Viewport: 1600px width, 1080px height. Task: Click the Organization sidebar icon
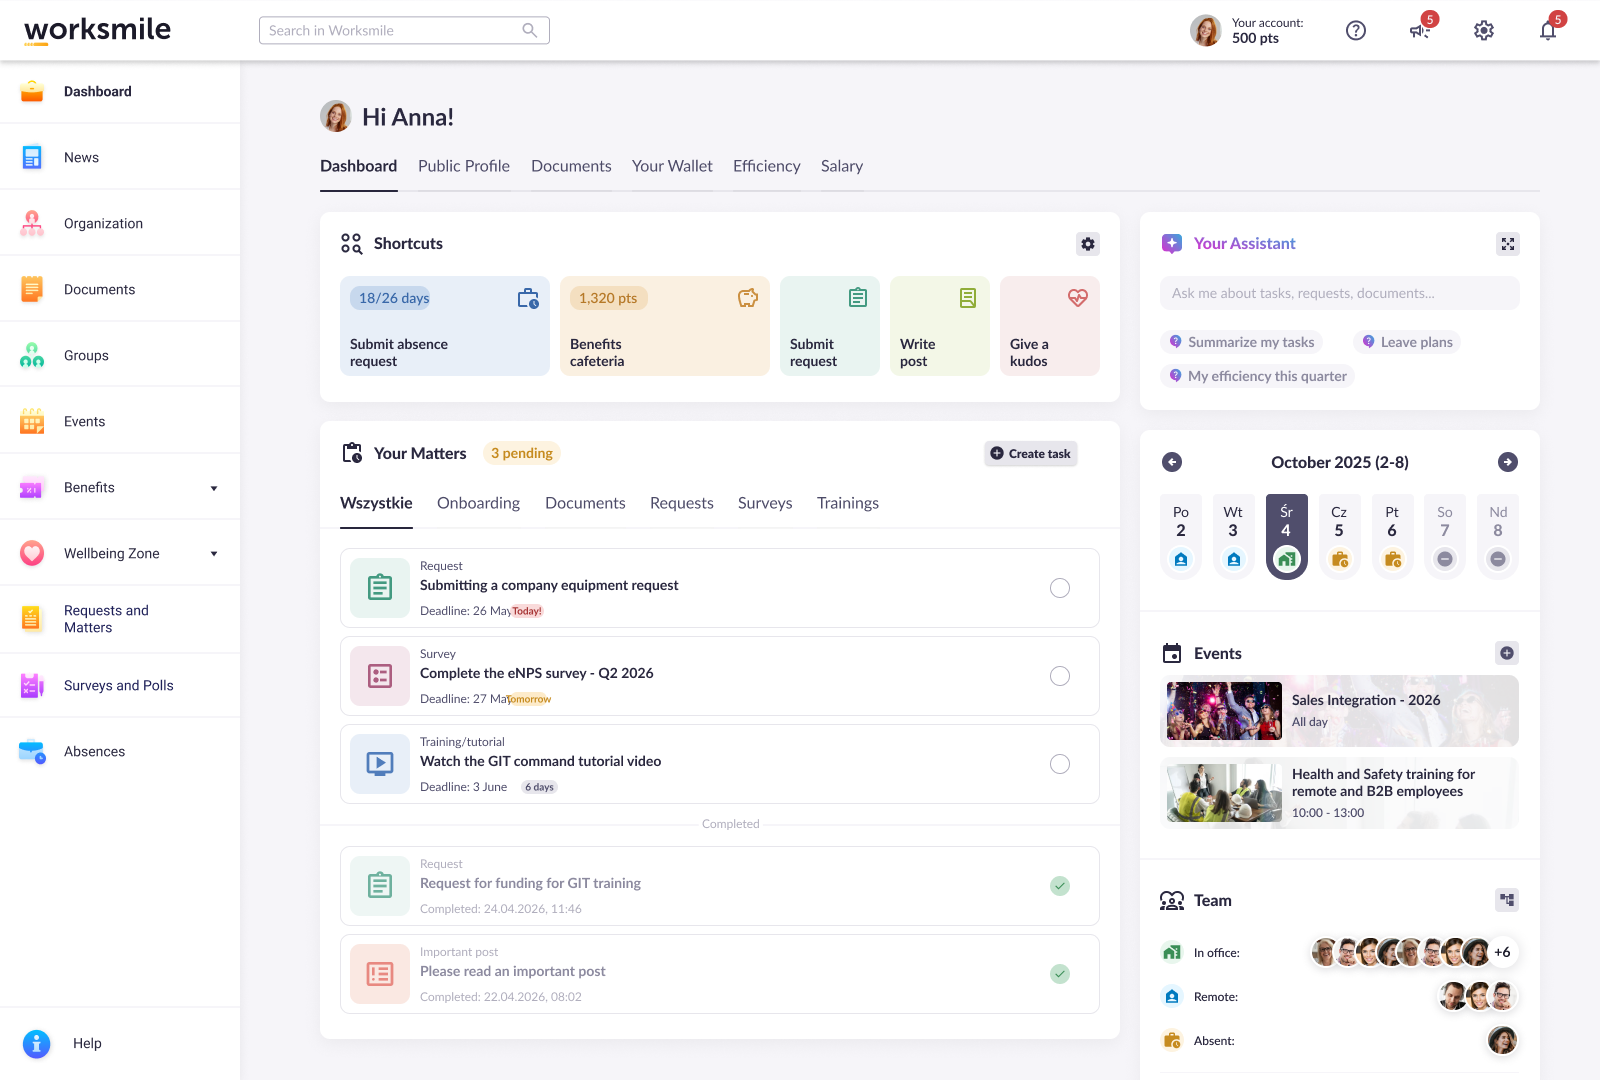(32, 223)
